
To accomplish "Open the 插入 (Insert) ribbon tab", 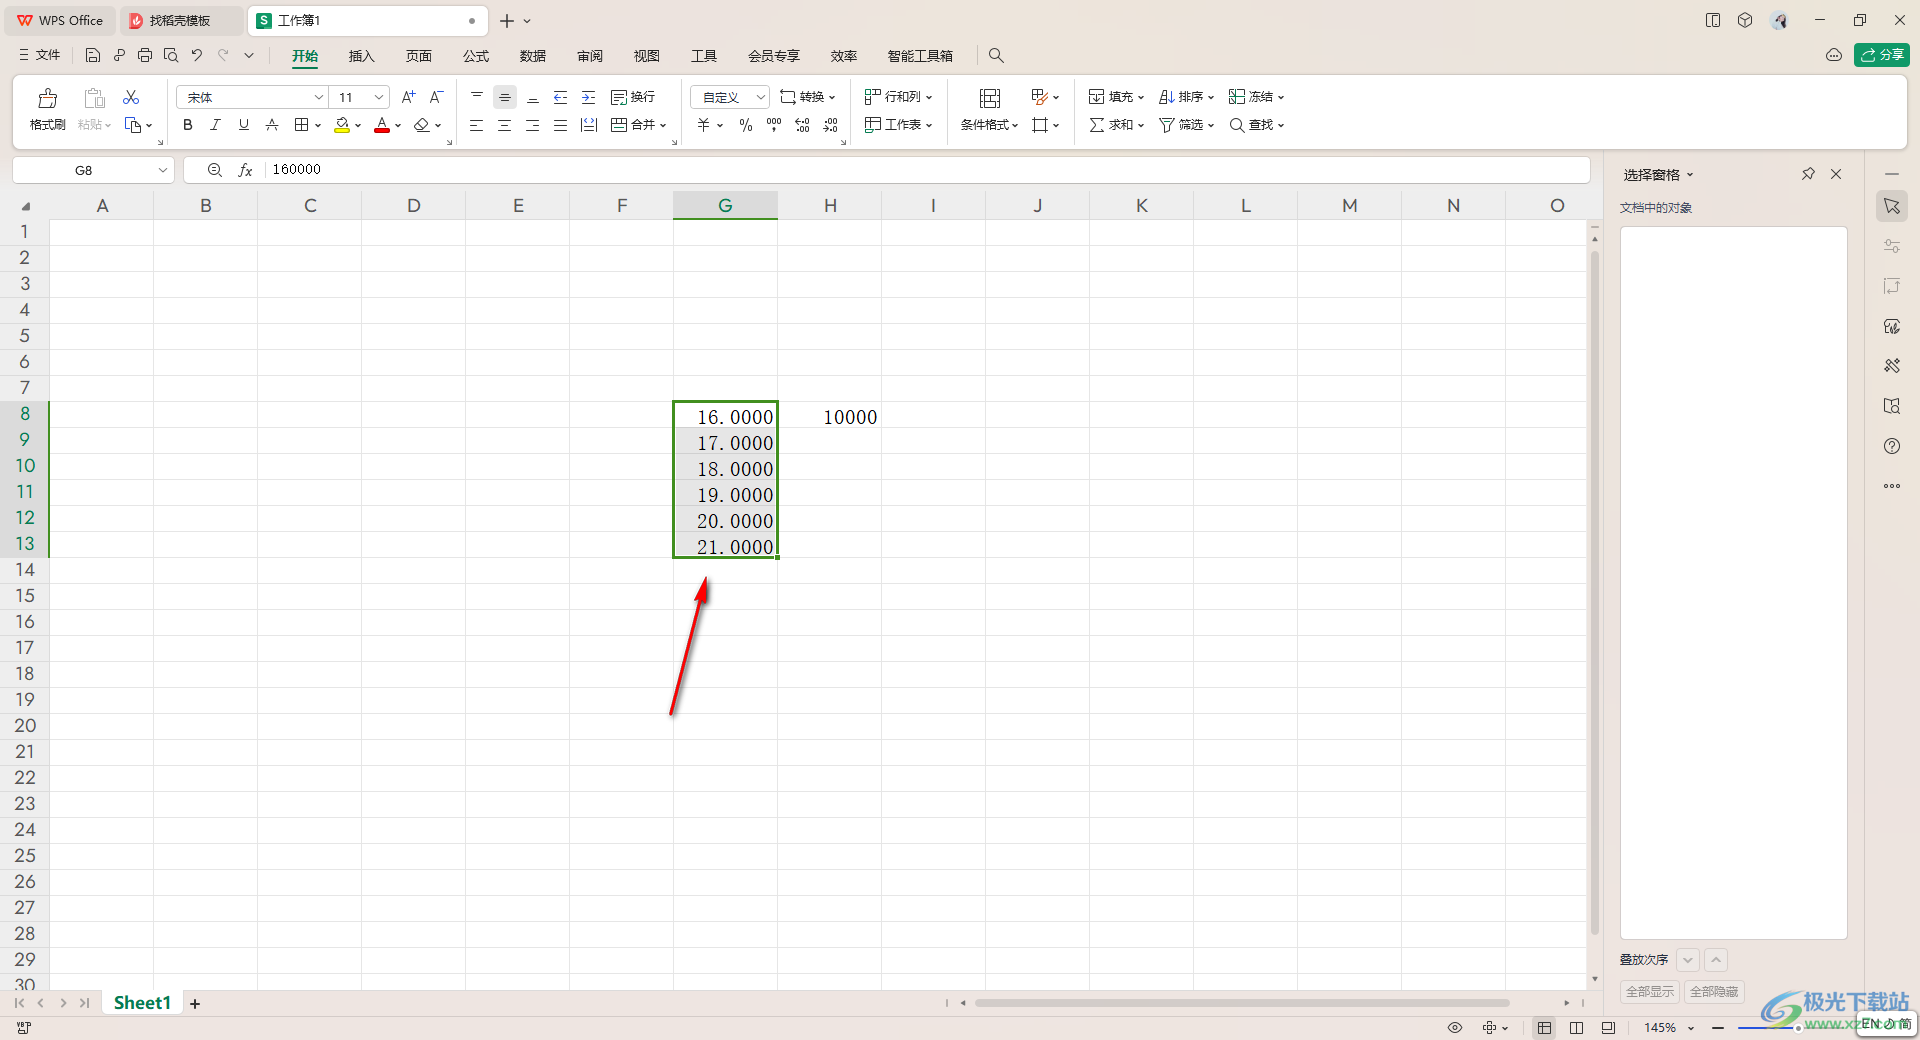I will [x=361, y=56].
